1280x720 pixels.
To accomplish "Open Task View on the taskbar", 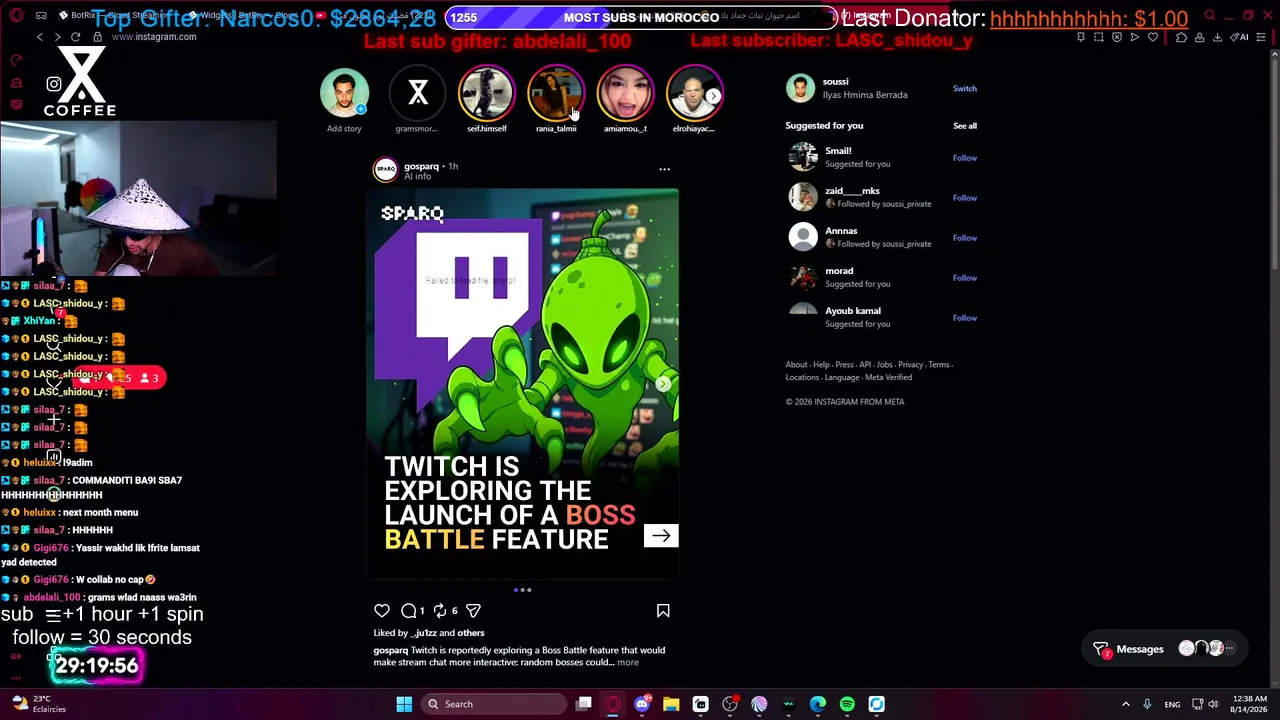I will pos(584,704).
